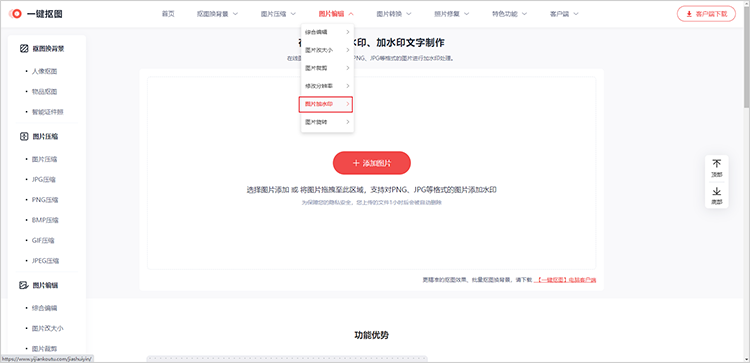Click the 图片编辑 sidebar section icon
750x363 pixels.
[x=24, y=285]
